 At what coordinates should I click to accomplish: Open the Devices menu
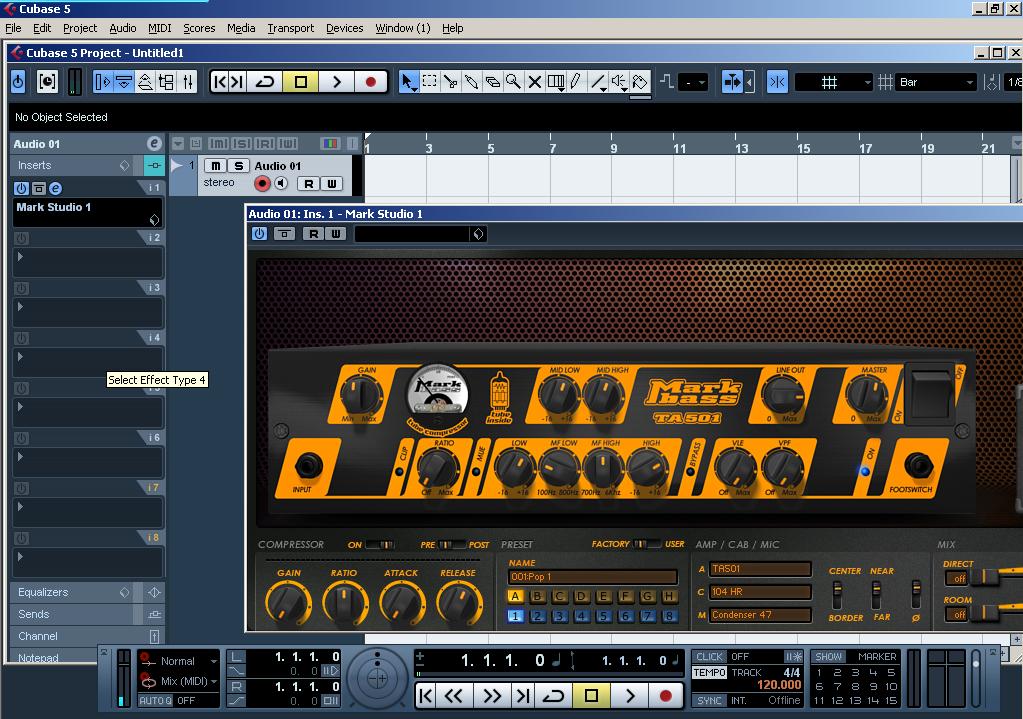pyautogui.click(x=344, y=28)
